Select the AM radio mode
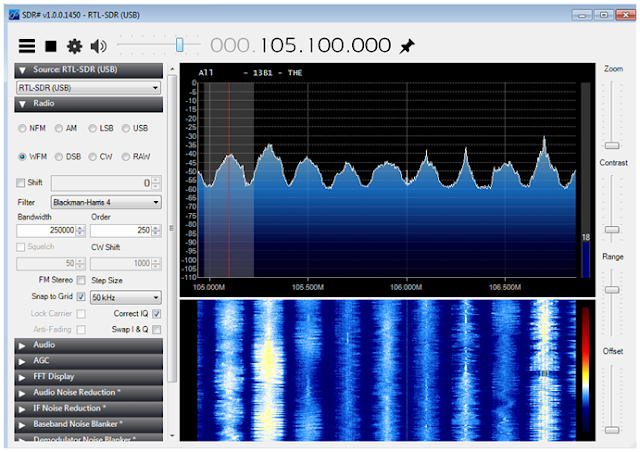This screenshot has width=640, height=452. pyautogui.click(x=59, y=128)
